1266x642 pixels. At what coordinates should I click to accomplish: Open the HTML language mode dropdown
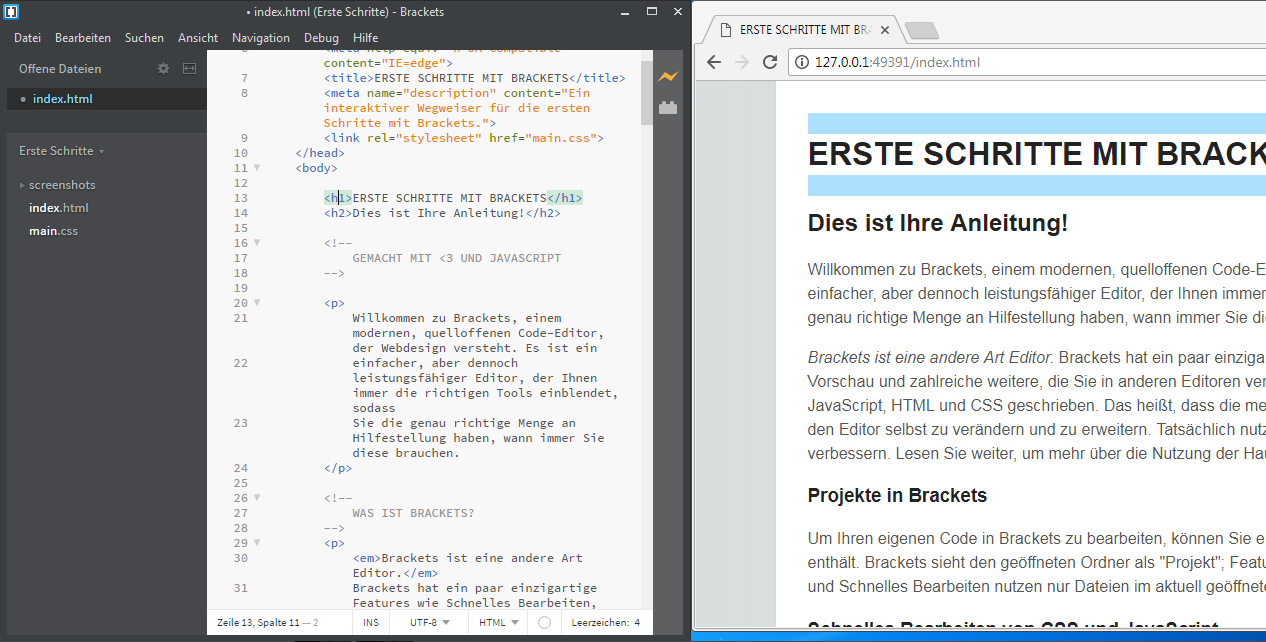point(499,622)
